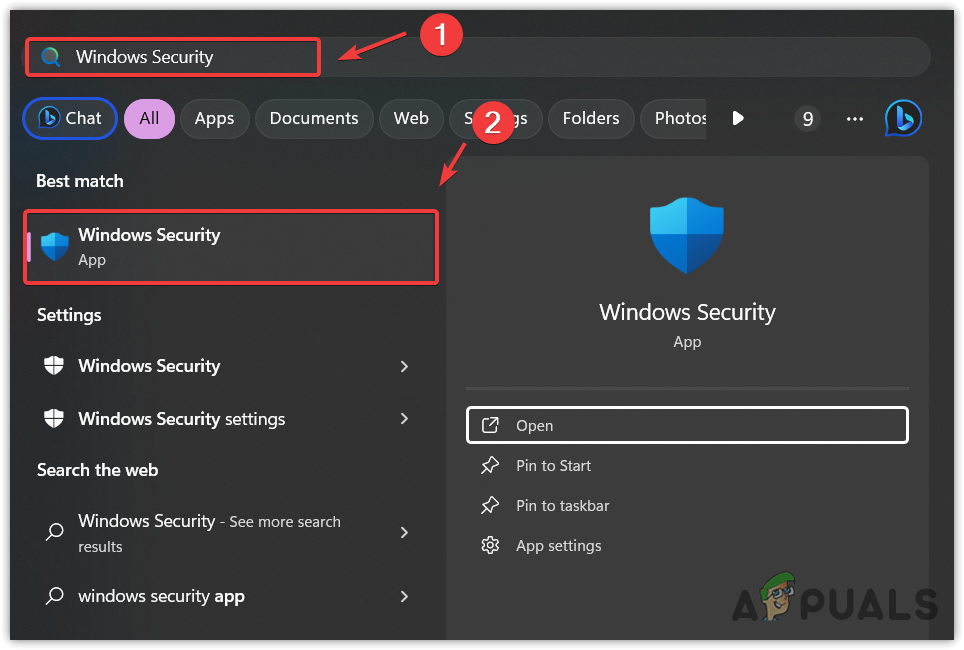This screenshot has width=964, height=650.
Task: Click the Open button in preview pane
Action: pyautogui.click(x=687, y=425)
